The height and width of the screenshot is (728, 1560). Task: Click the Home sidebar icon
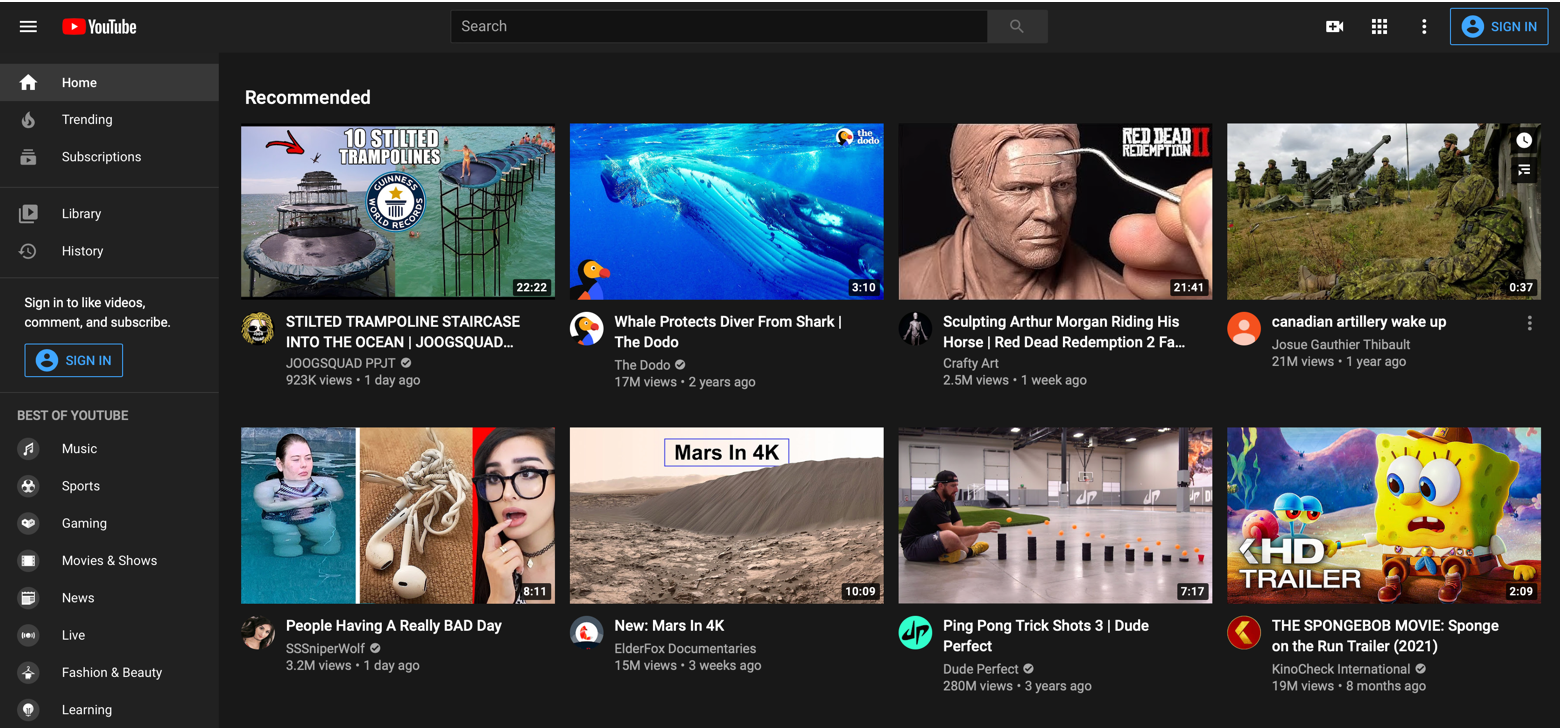tap(28, 83)
